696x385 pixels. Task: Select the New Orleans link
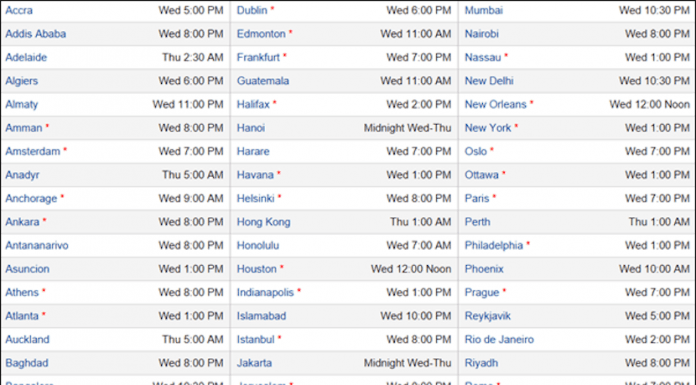point(495,104)
